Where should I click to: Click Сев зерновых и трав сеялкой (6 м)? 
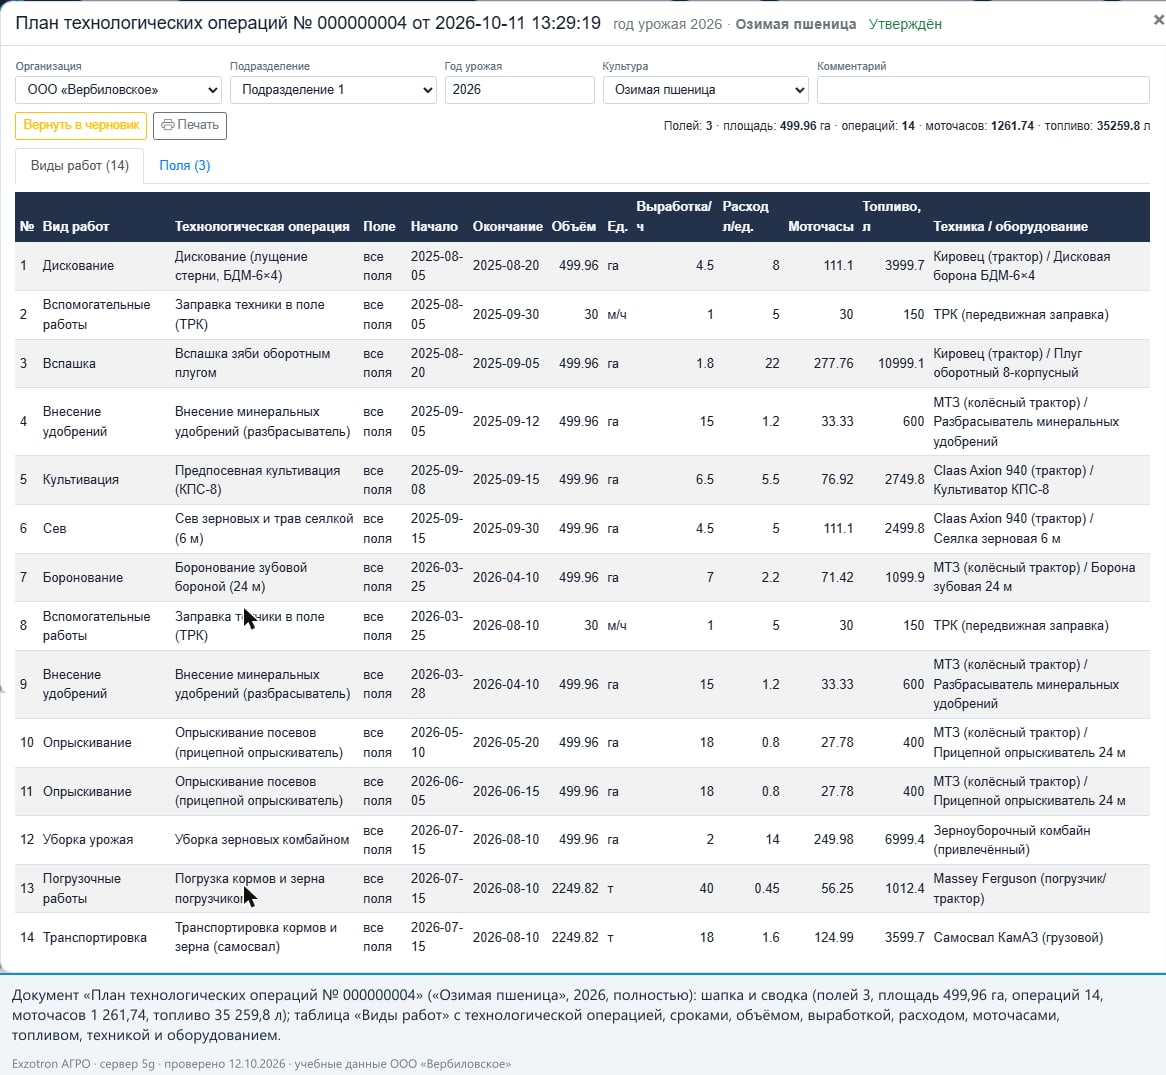[264, 528]
